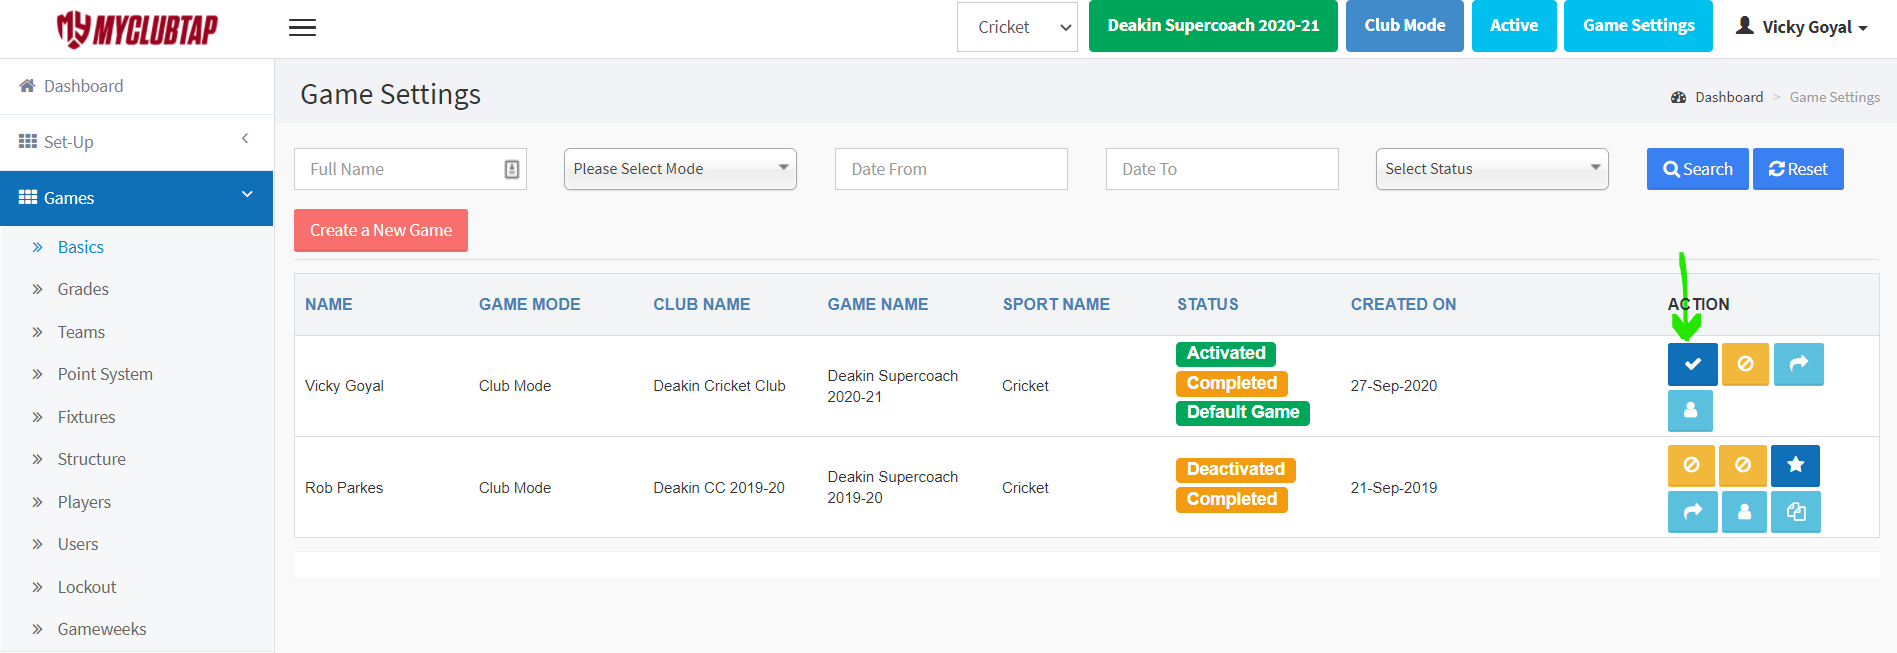Open Players in the sidebar

[84, 502]
